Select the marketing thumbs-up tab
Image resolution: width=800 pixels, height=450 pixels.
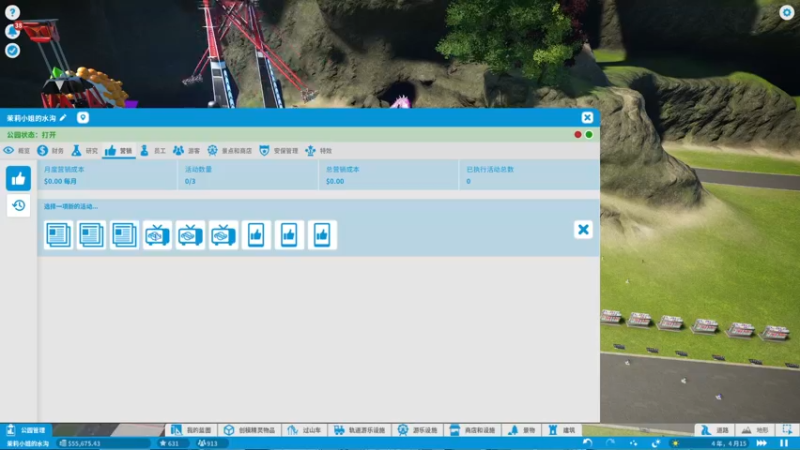[x=118, y=151]
